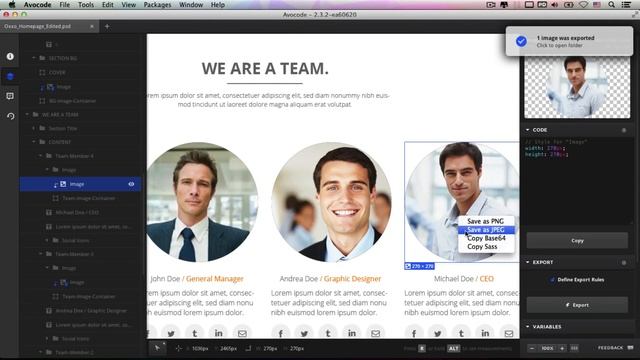
Task: Tick the Define Export Rules checkbox
Action: (552, 280)
